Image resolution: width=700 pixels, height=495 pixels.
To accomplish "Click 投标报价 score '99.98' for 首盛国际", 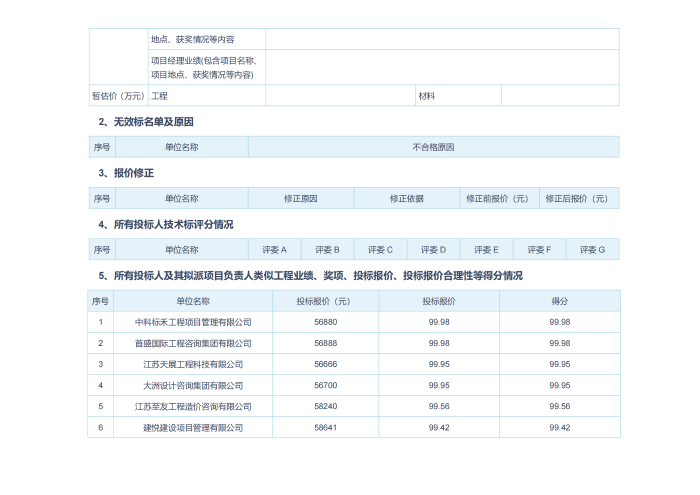I will pyautogui.click(x=439, y=343).
